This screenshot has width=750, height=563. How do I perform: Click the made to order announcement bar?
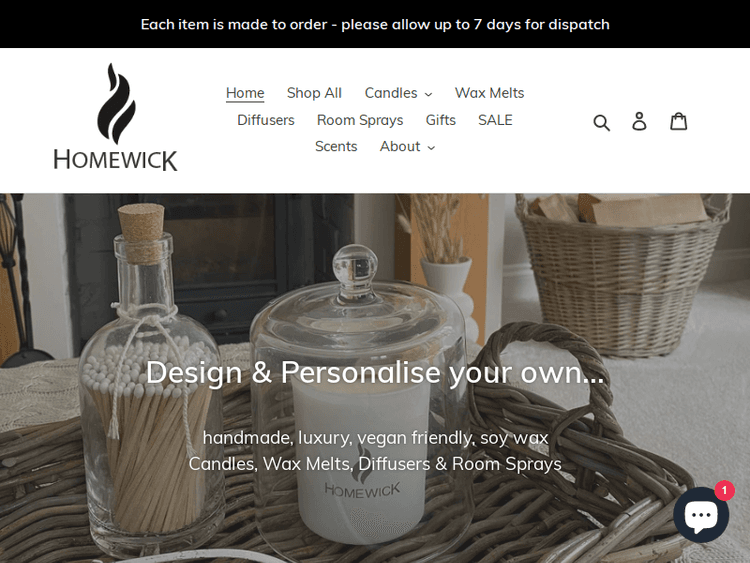(x=375, y=24)
